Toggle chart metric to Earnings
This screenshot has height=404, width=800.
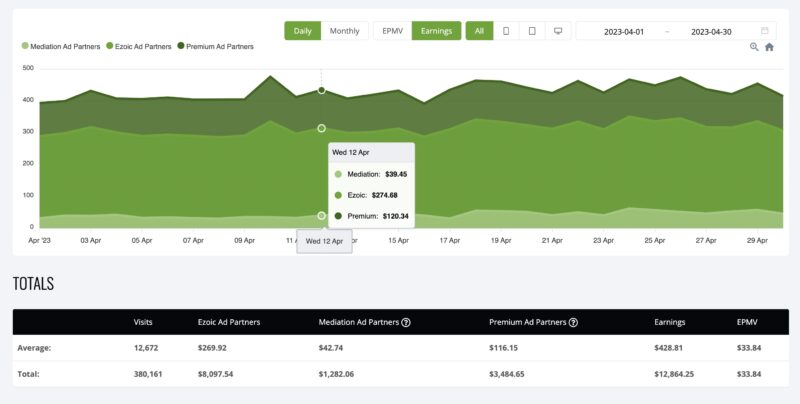(x=435, y=31)
